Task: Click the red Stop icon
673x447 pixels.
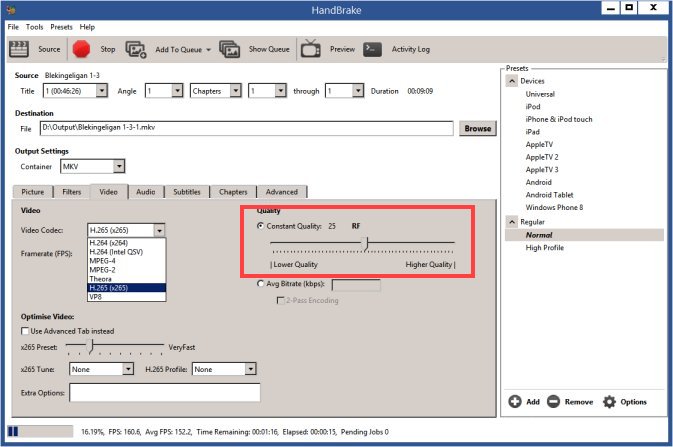Action: pos(81,49)
